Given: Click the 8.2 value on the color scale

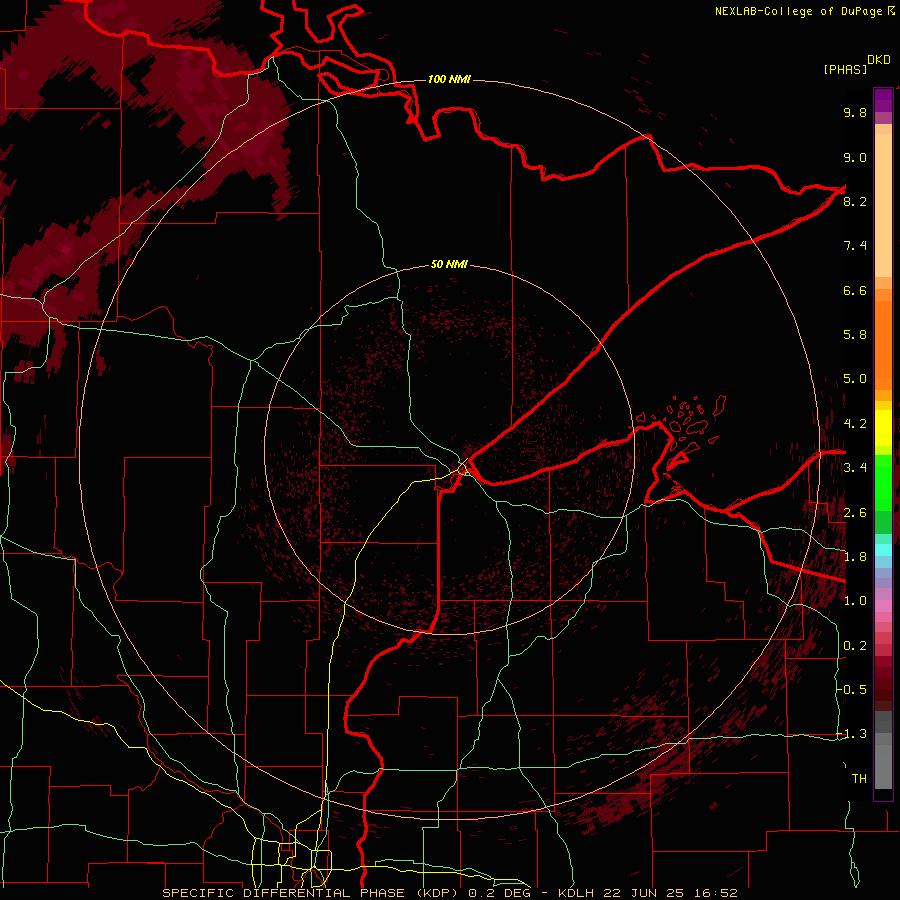Looking at the screenshot, I should click(855, 201).
